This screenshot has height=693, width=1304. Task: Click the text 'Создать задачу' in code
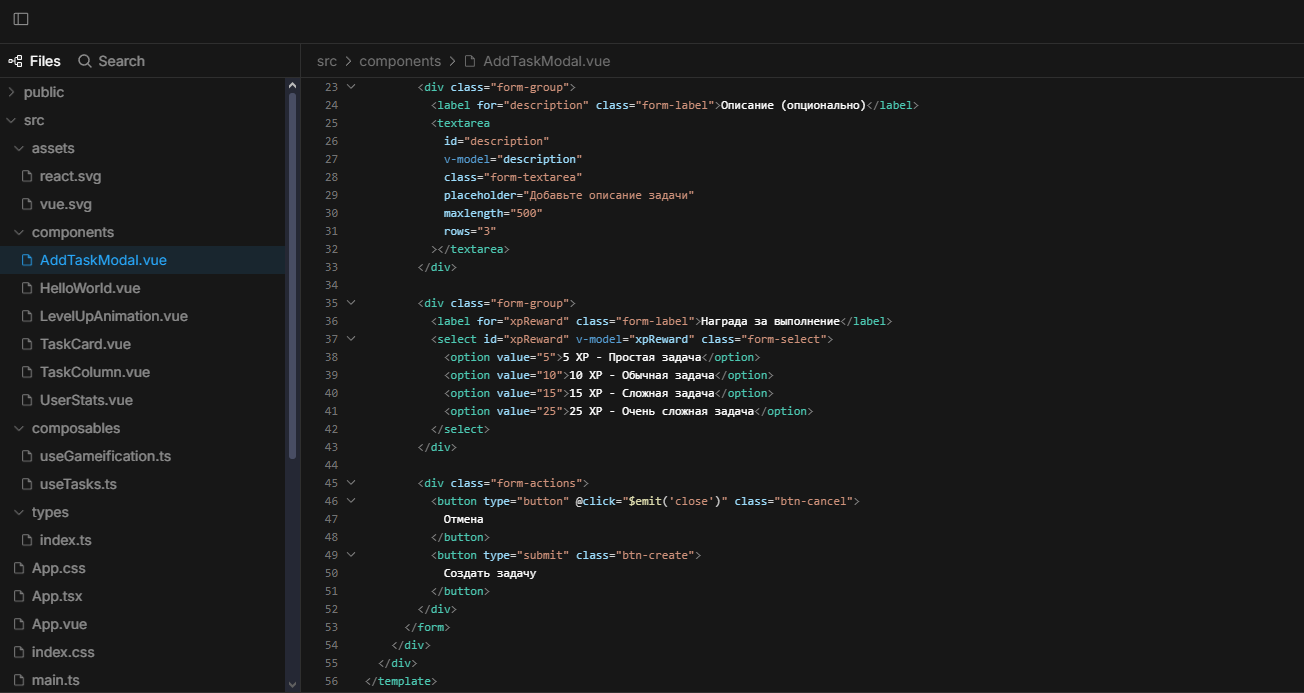490,573
